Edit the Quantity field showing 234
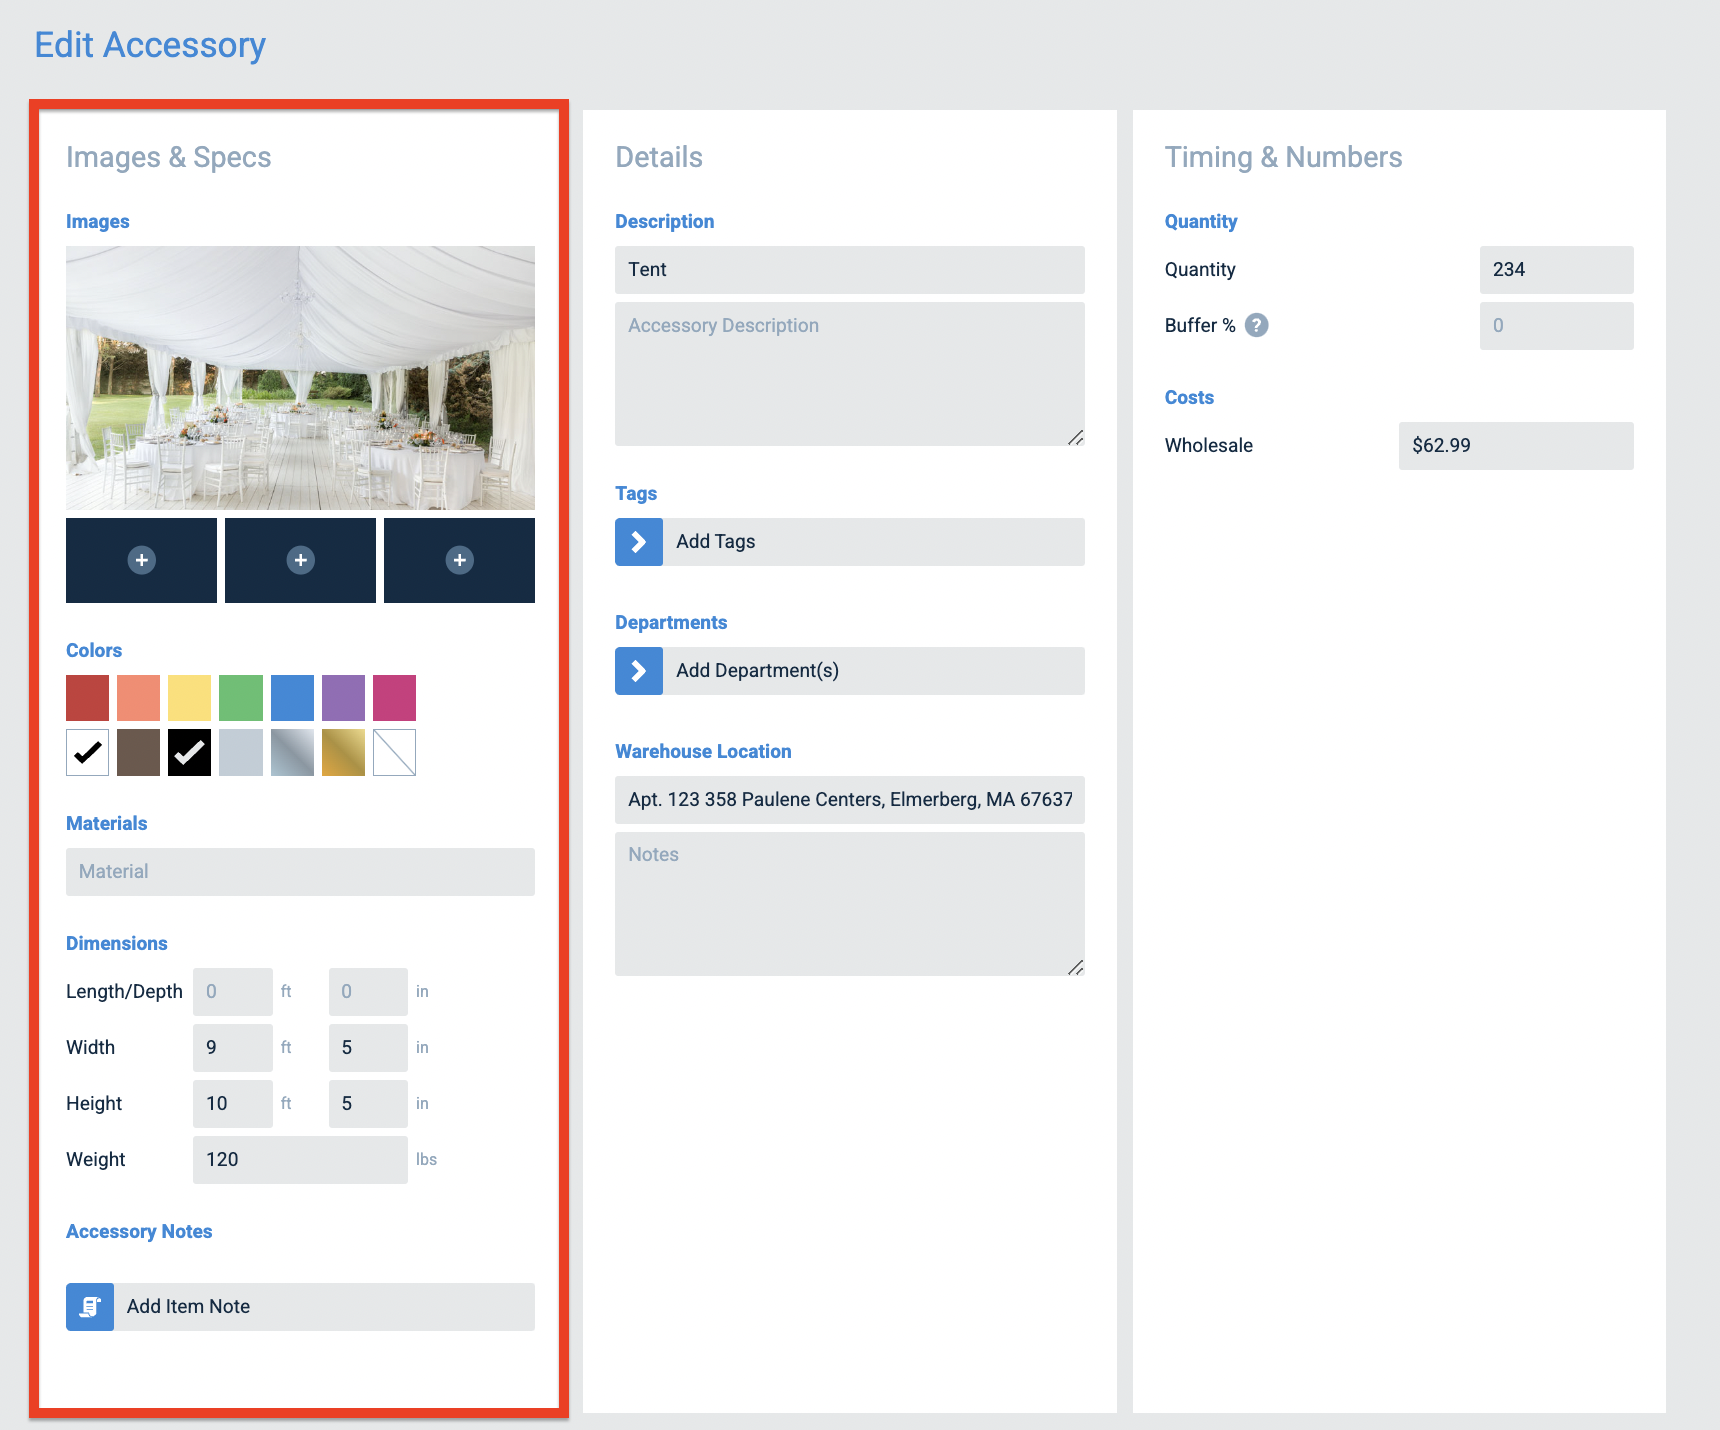Viewport: 1720px width, 1430px height. tap(1555, 269)
